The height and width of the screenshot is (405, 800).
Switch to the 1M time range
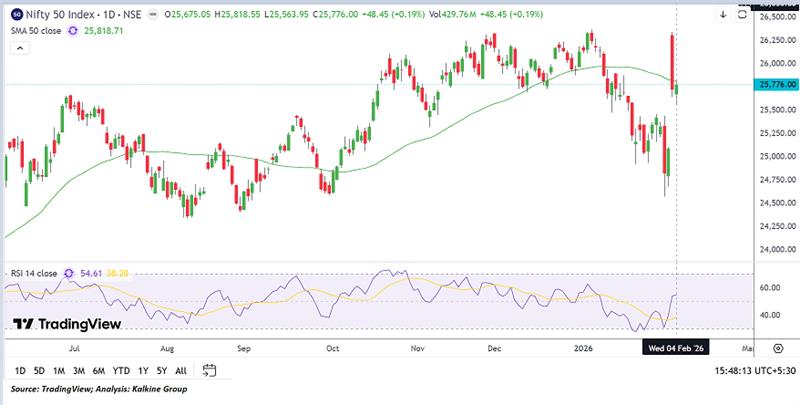(59, 371)
